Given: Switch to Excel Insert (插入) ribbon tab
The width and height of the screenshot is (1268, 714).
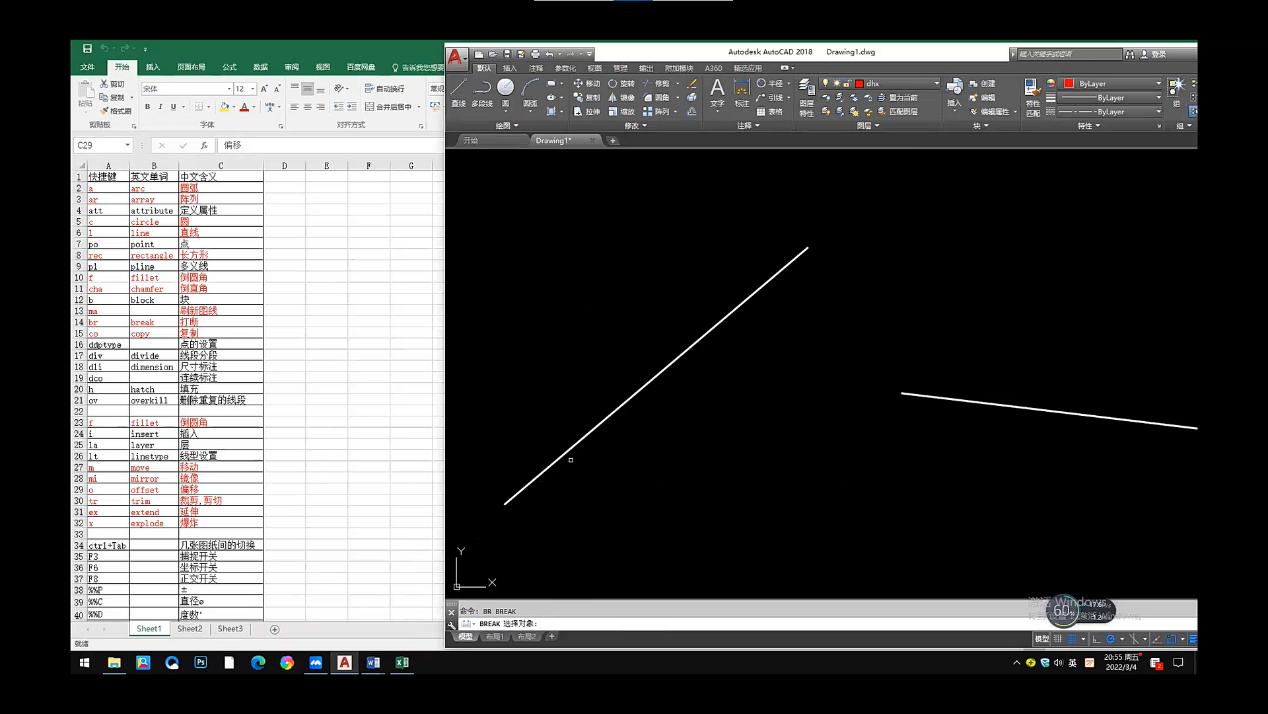Looking at the screenshot, I should [x=153, y=67].
